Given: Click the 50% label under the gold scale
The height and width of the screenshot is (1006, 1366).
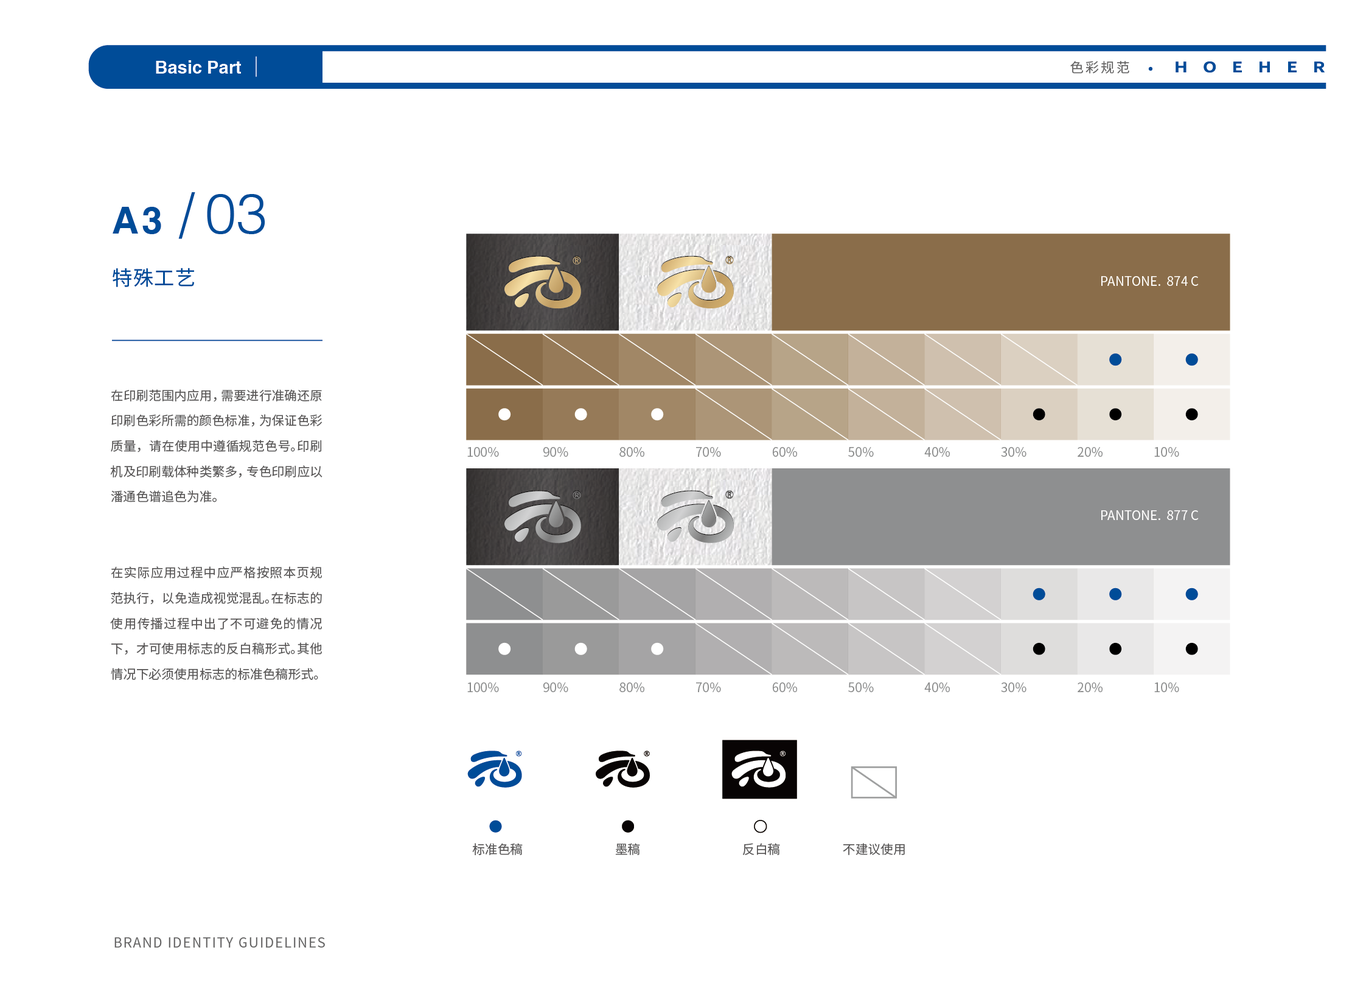Looking at the screenshot, I should (x=861, y=453).
